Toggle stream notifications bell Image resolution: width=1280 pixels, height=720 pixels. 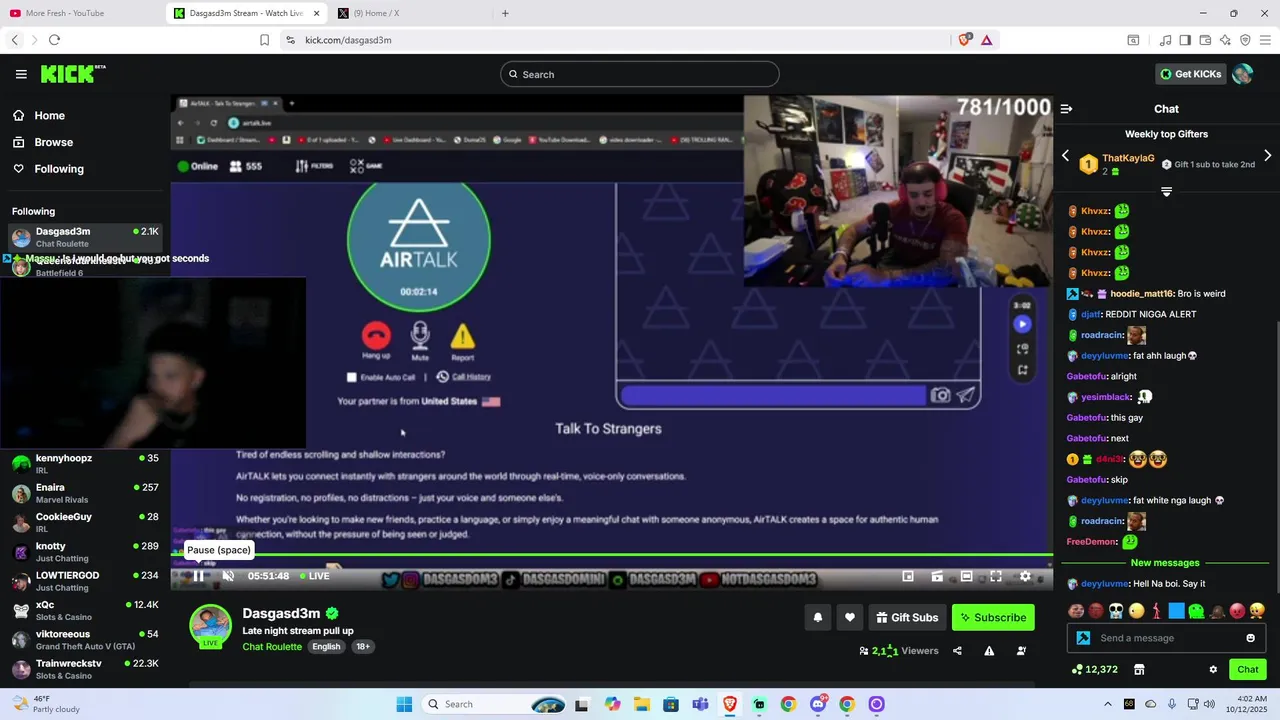click(x=817, y=617)
